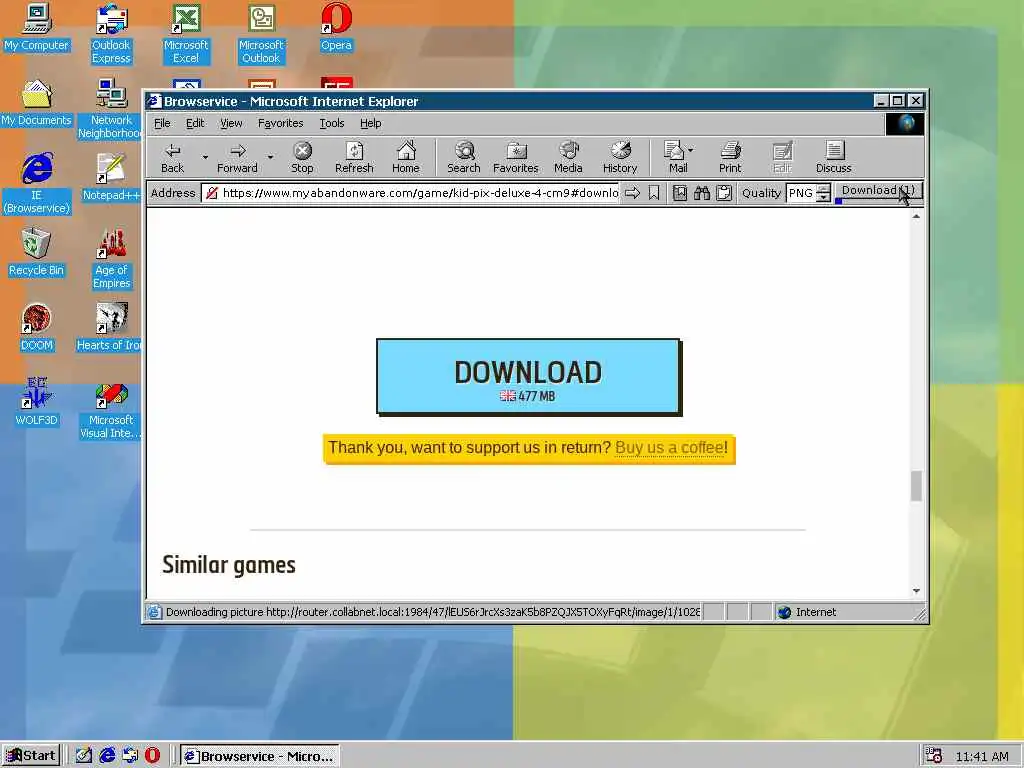
Task: Click the bookmarks page icon next to binoculars
Action: point(680,193)
